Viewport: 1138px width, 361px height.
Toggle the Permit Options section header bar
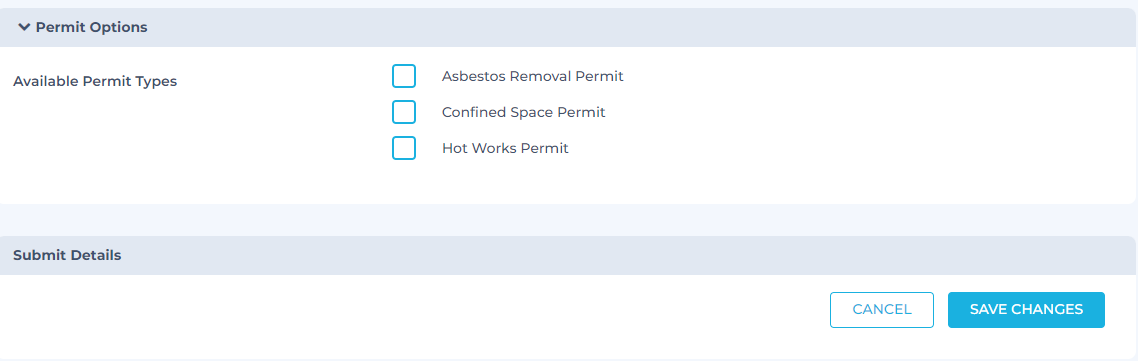tap(569, 28)
